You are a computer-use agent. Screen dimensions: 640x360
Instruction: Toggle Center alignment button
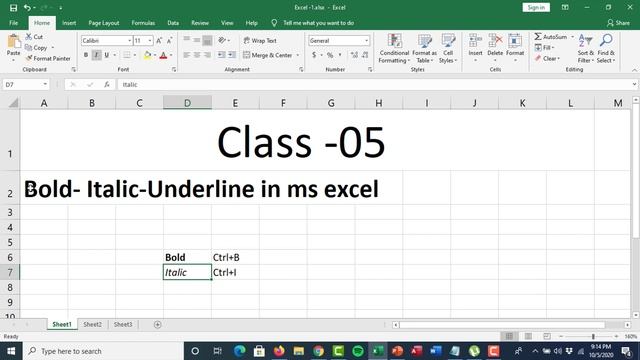tap(197, 55)
